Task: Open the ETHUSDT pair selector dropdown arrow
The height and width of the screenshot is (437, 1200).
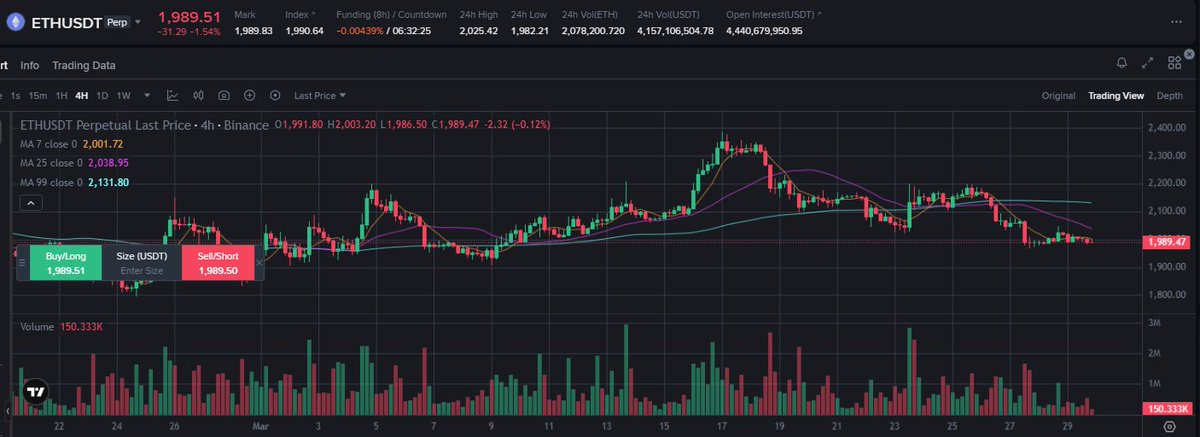Action: (138, 21)
